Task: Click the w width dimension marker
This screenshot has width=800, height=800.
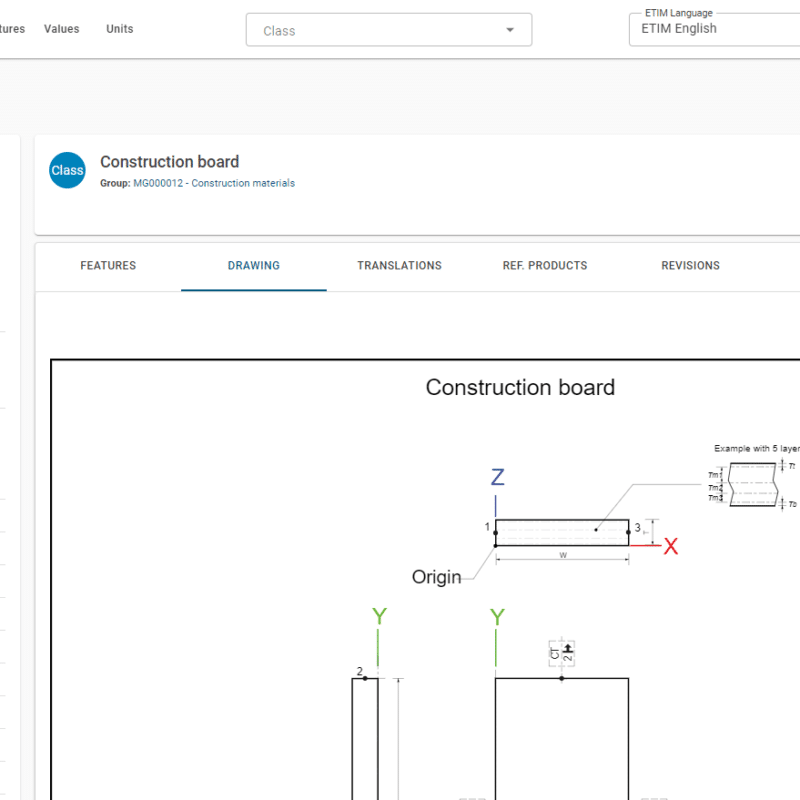Action: [x=563, y=555]
